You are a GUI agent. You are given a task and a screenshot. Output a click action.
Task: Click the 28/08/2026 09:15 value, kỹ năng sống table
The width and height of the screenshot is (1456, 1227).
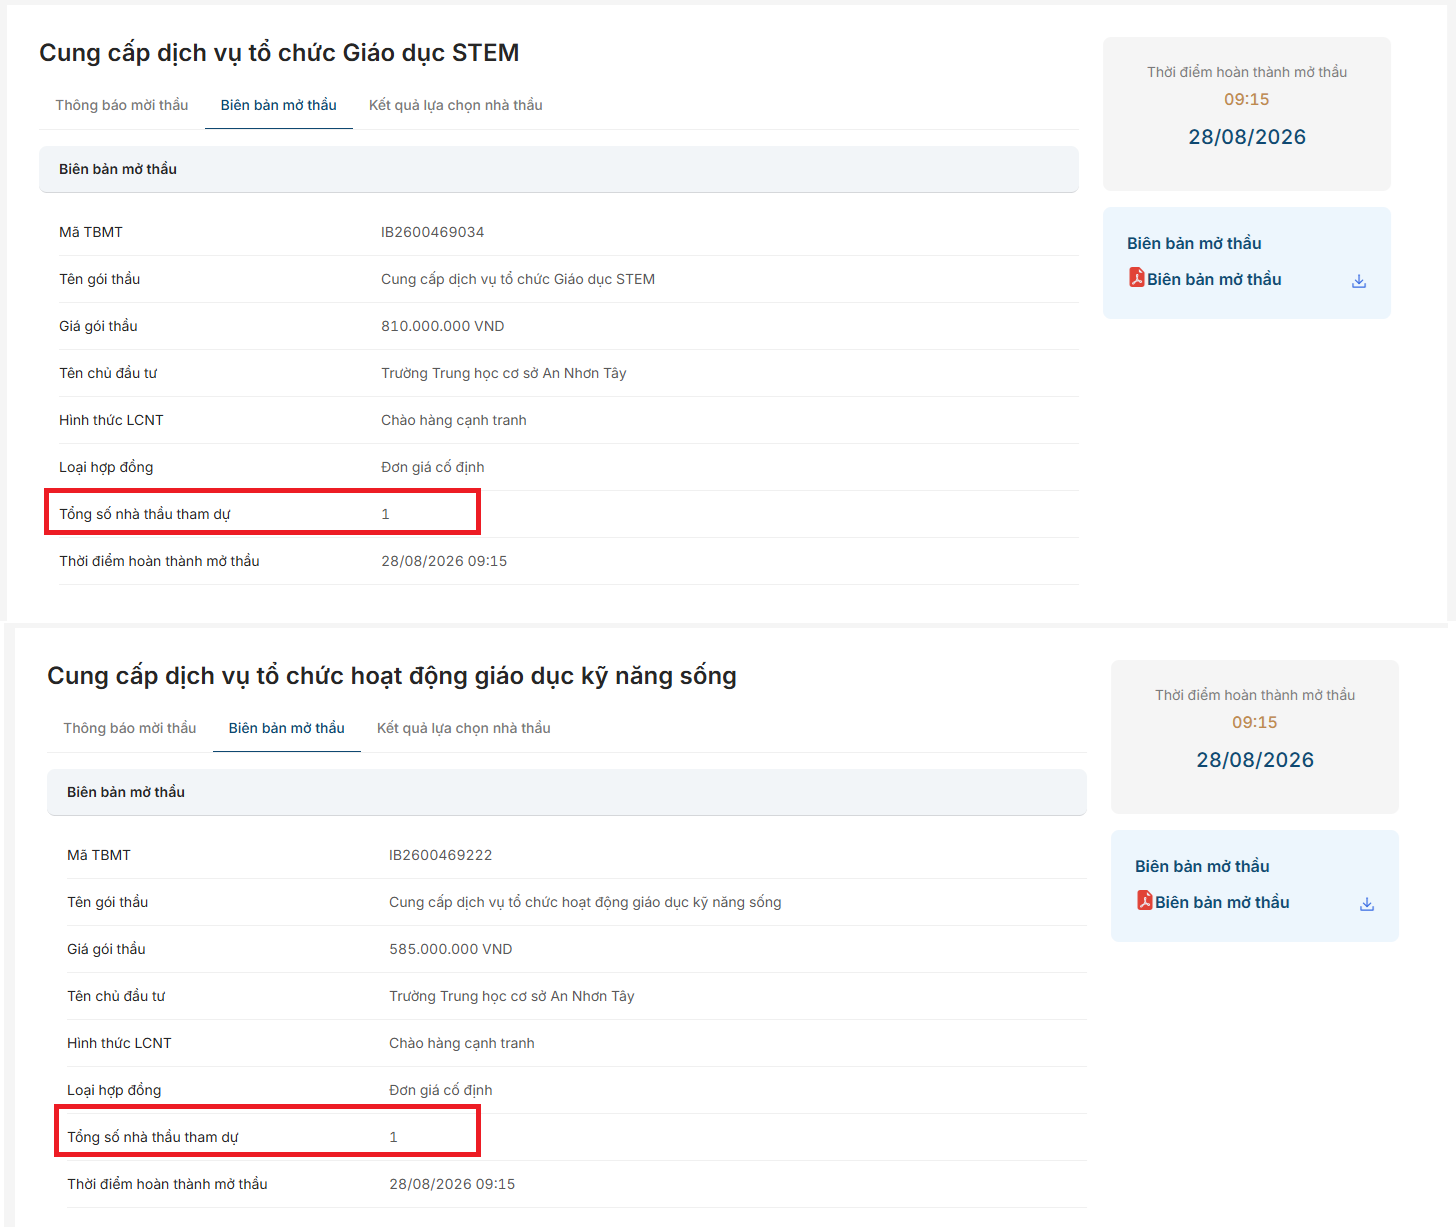pos(452,1184)
